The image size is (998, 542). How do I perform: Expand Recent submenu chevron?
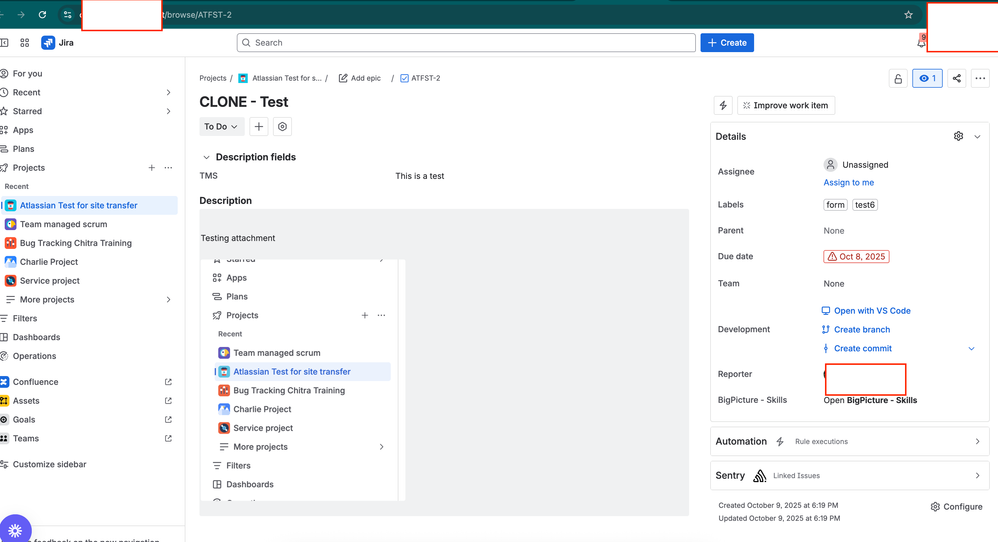coord(169,92)
